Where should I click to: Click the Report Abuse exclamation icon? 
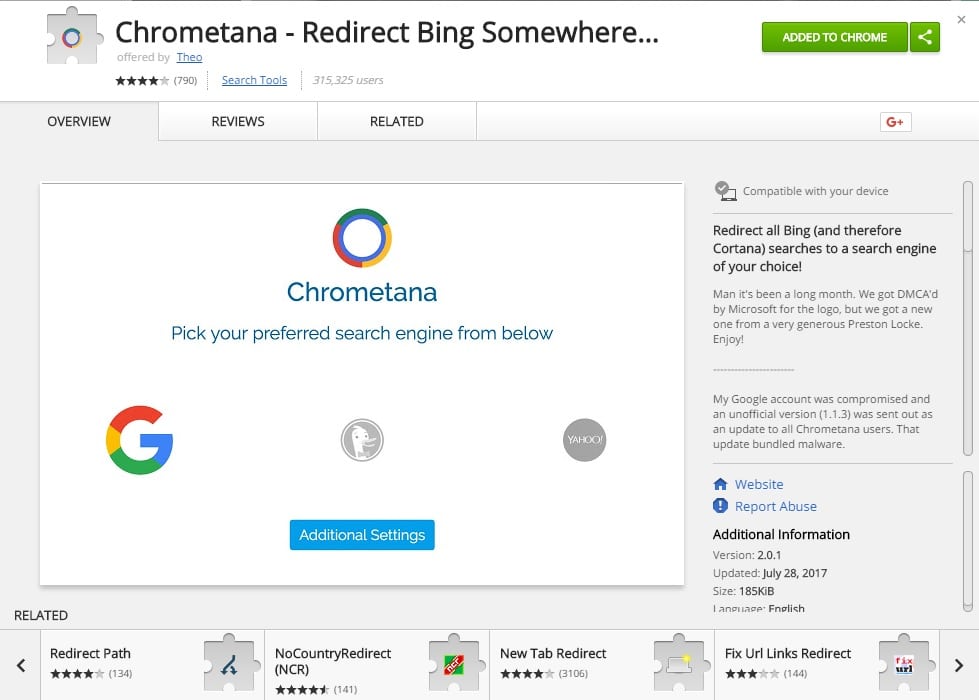click(720, 505)
